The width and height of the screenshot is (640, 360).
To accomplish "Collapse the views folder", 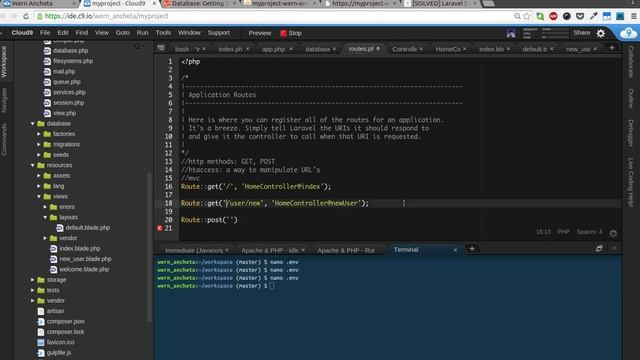I will [x=39, y=196].
